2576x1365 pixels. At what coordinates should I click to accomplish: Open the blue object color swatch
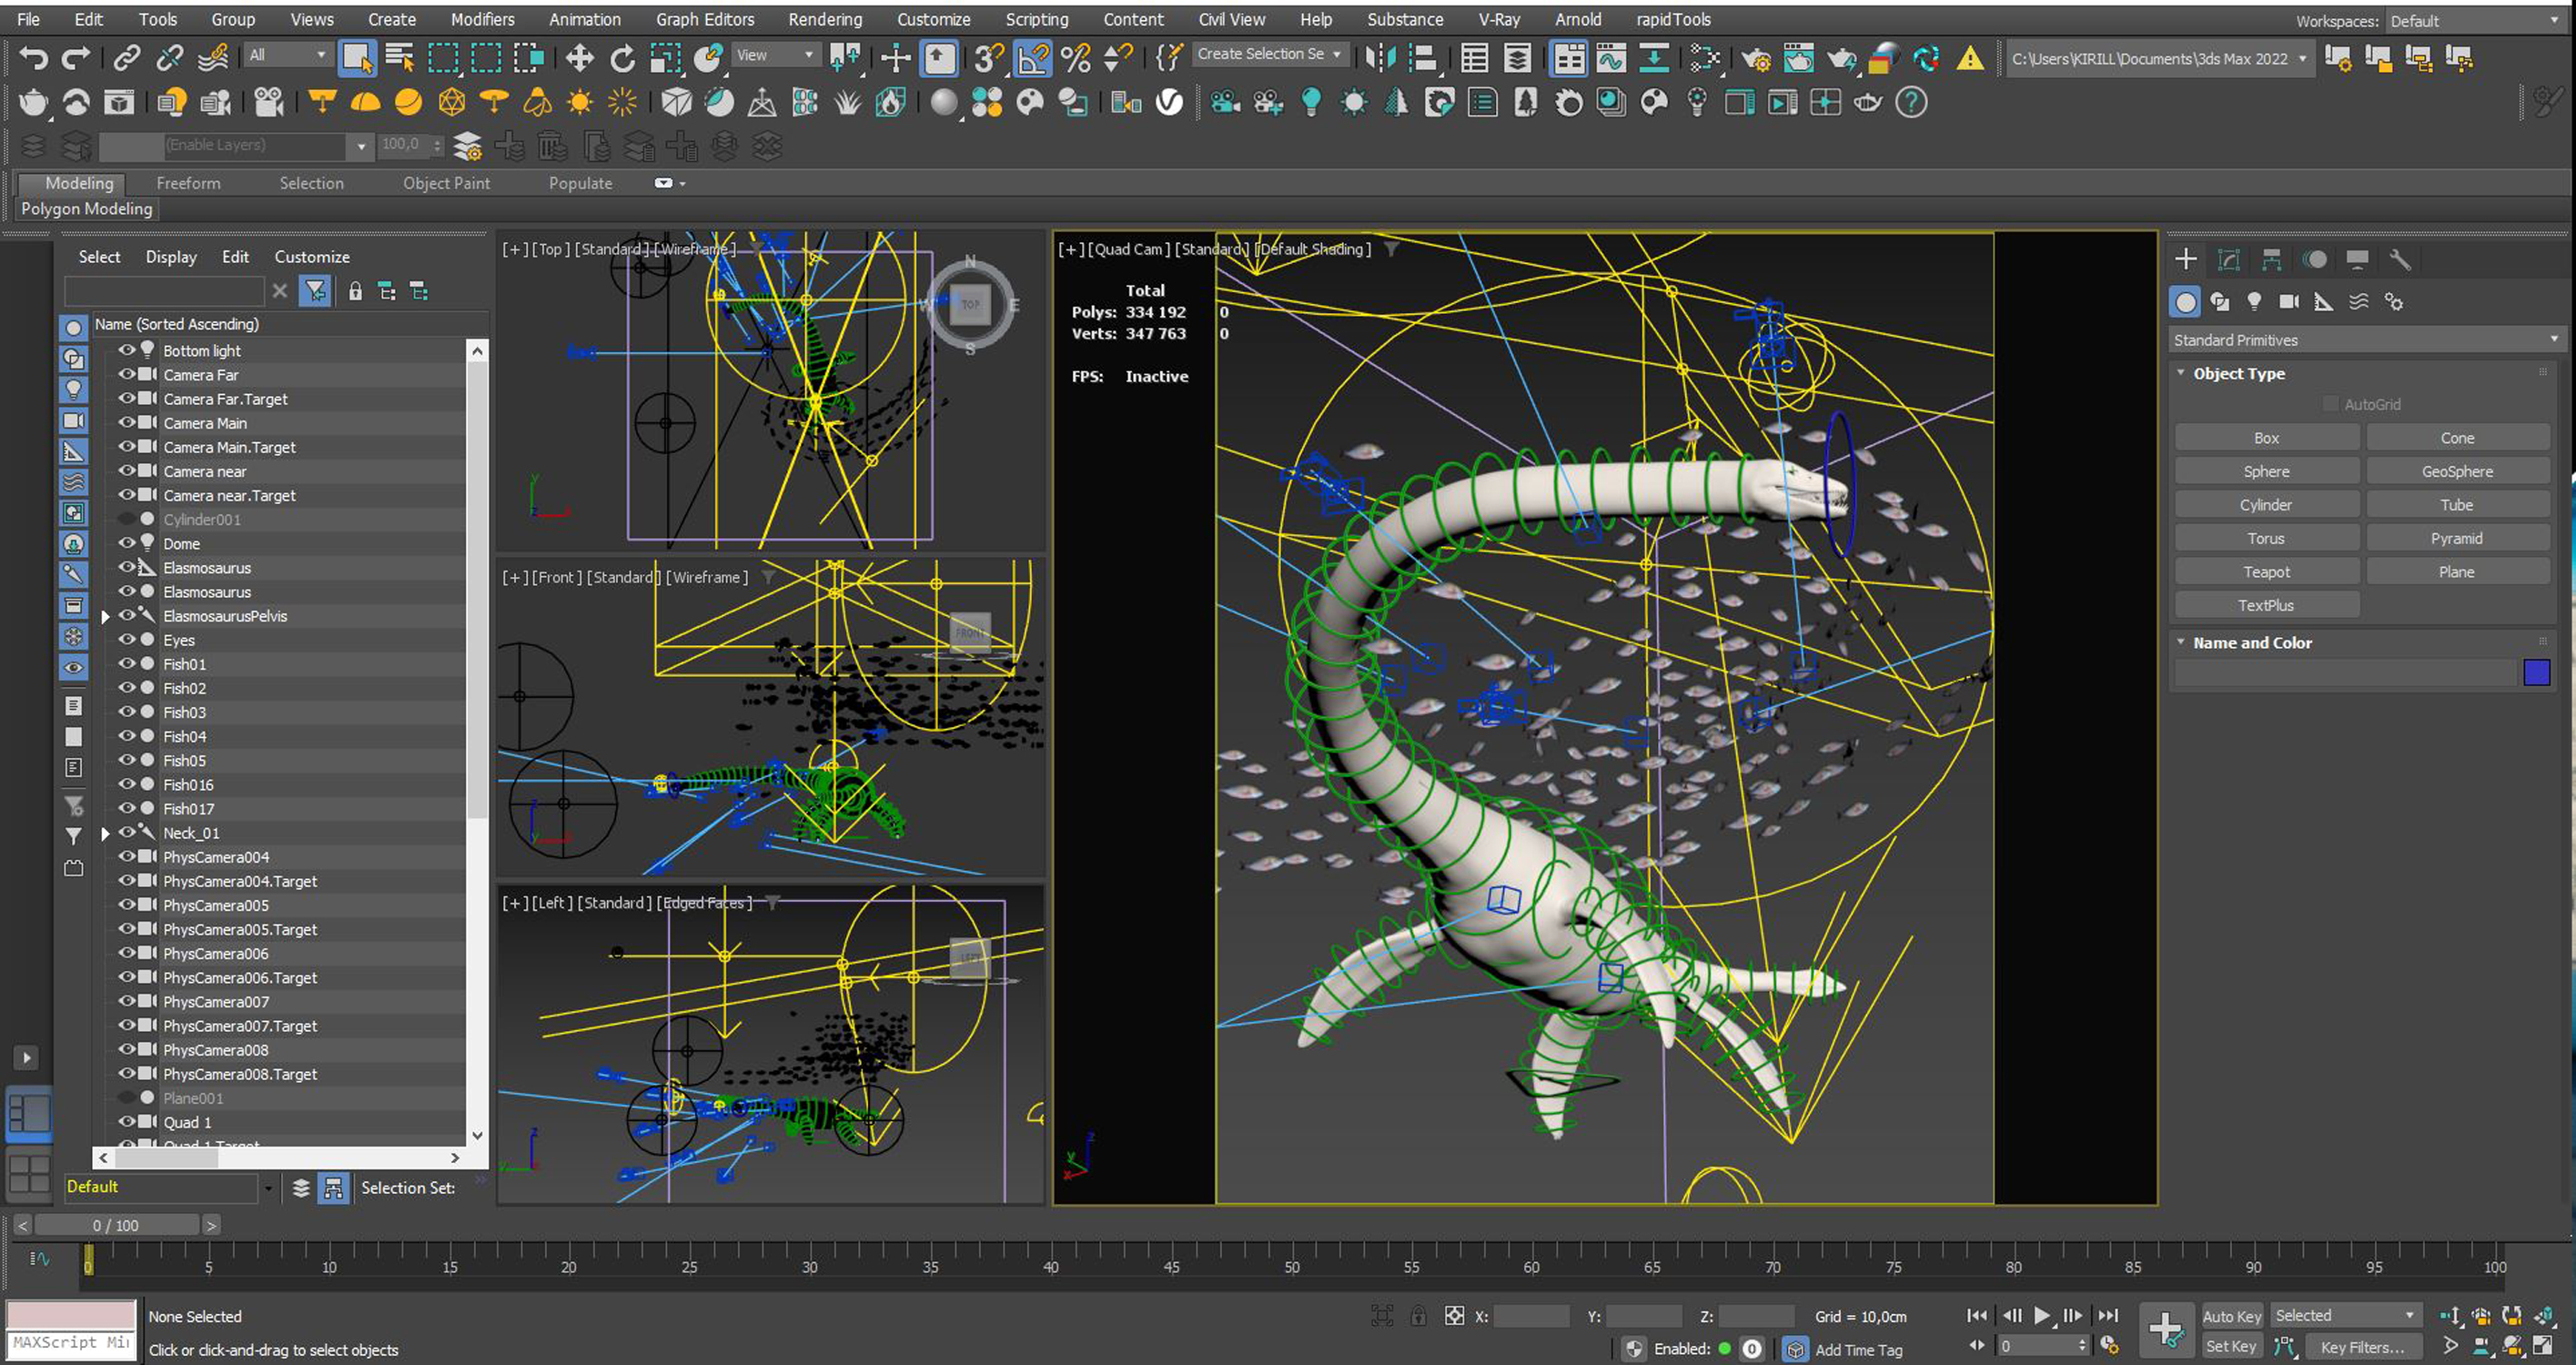click(x=2536, y=672)
